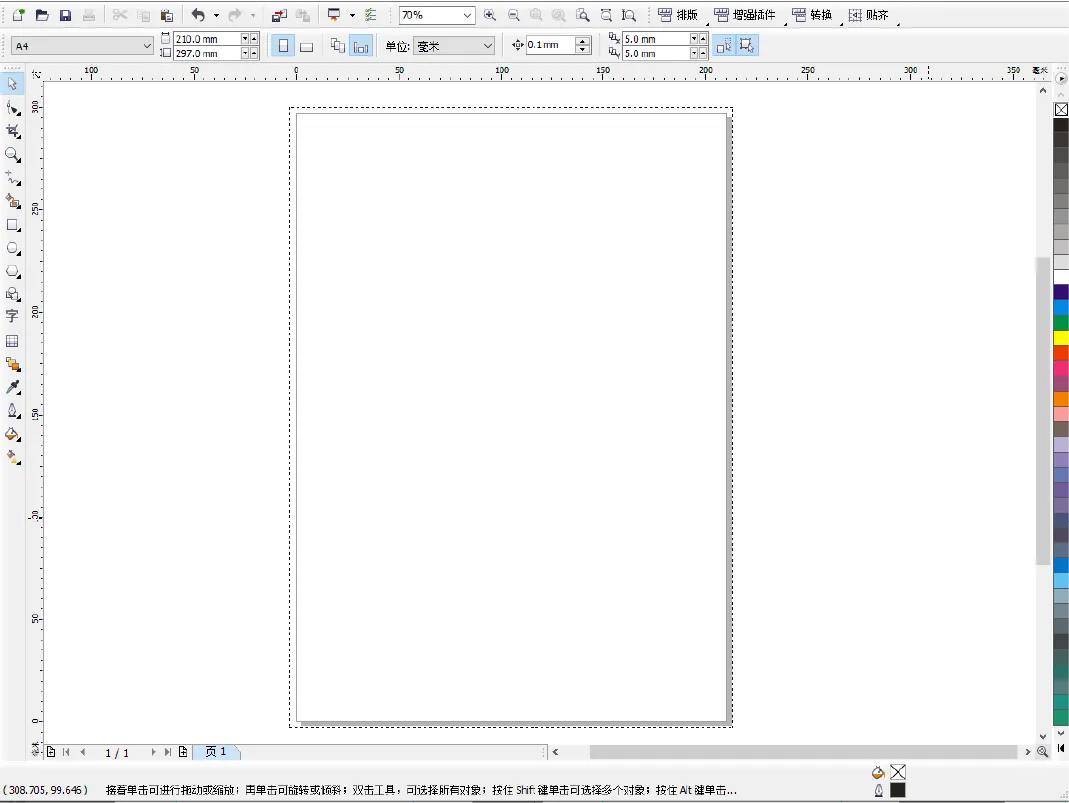Toggle the bounding-box selection mode button
Viewport: 1069px width, 803px height.
[747, 46]
